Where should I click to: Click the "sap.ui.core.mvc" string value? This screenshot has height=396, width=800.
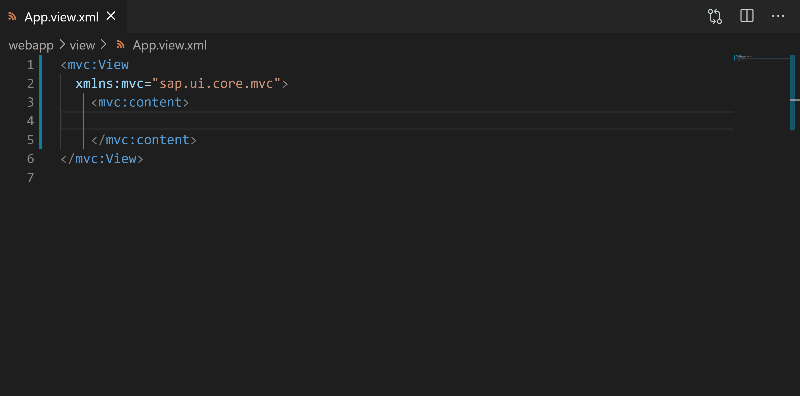(216, 84)
